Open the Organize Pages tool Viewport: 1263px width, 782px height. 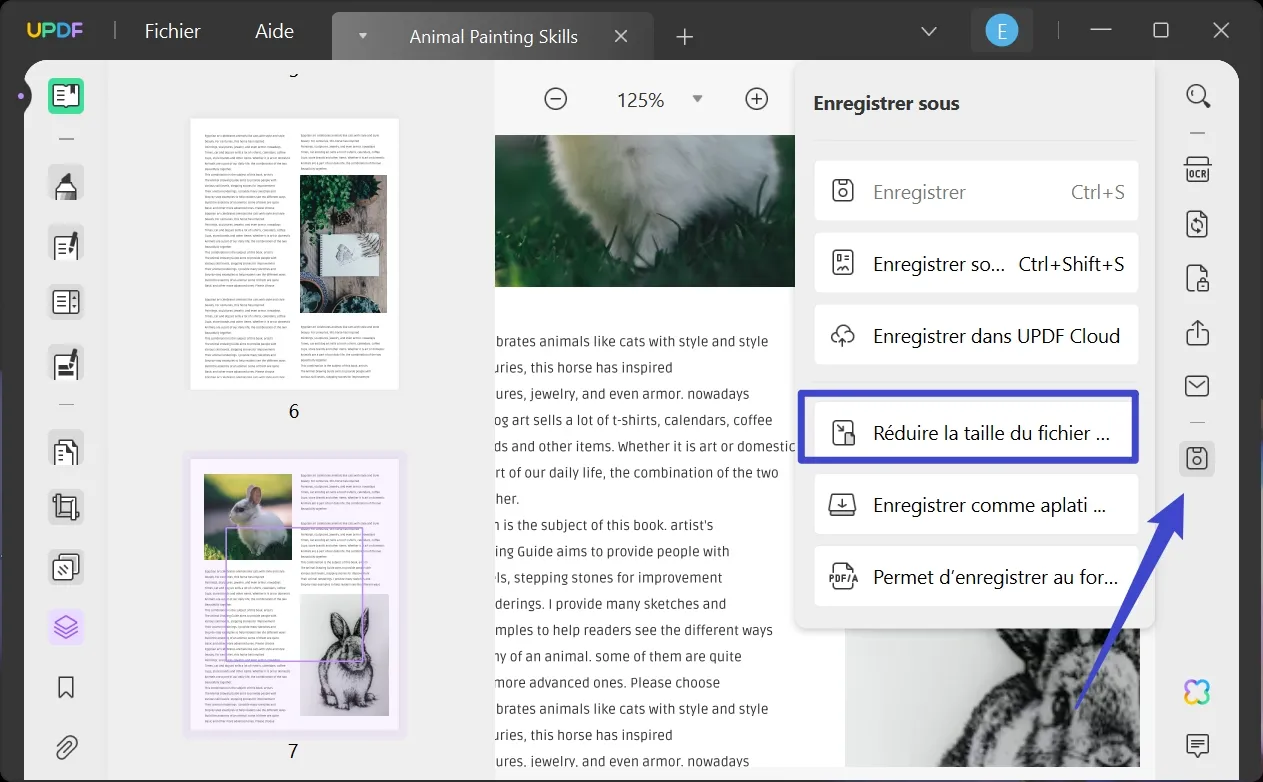[66, 450]
